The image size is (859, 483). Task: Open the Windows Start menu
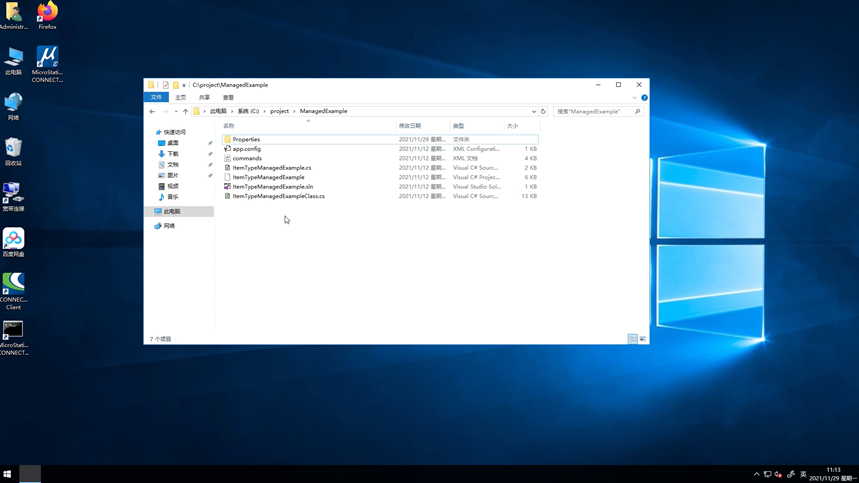click(x=7, y=474)
